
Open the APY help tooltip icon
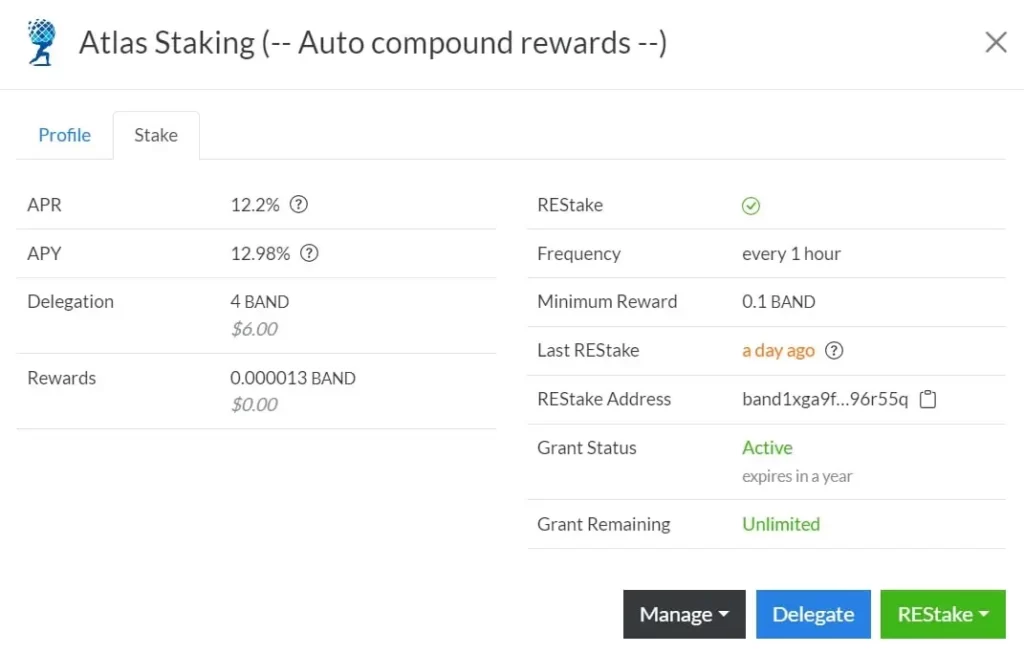coord(309,254)
